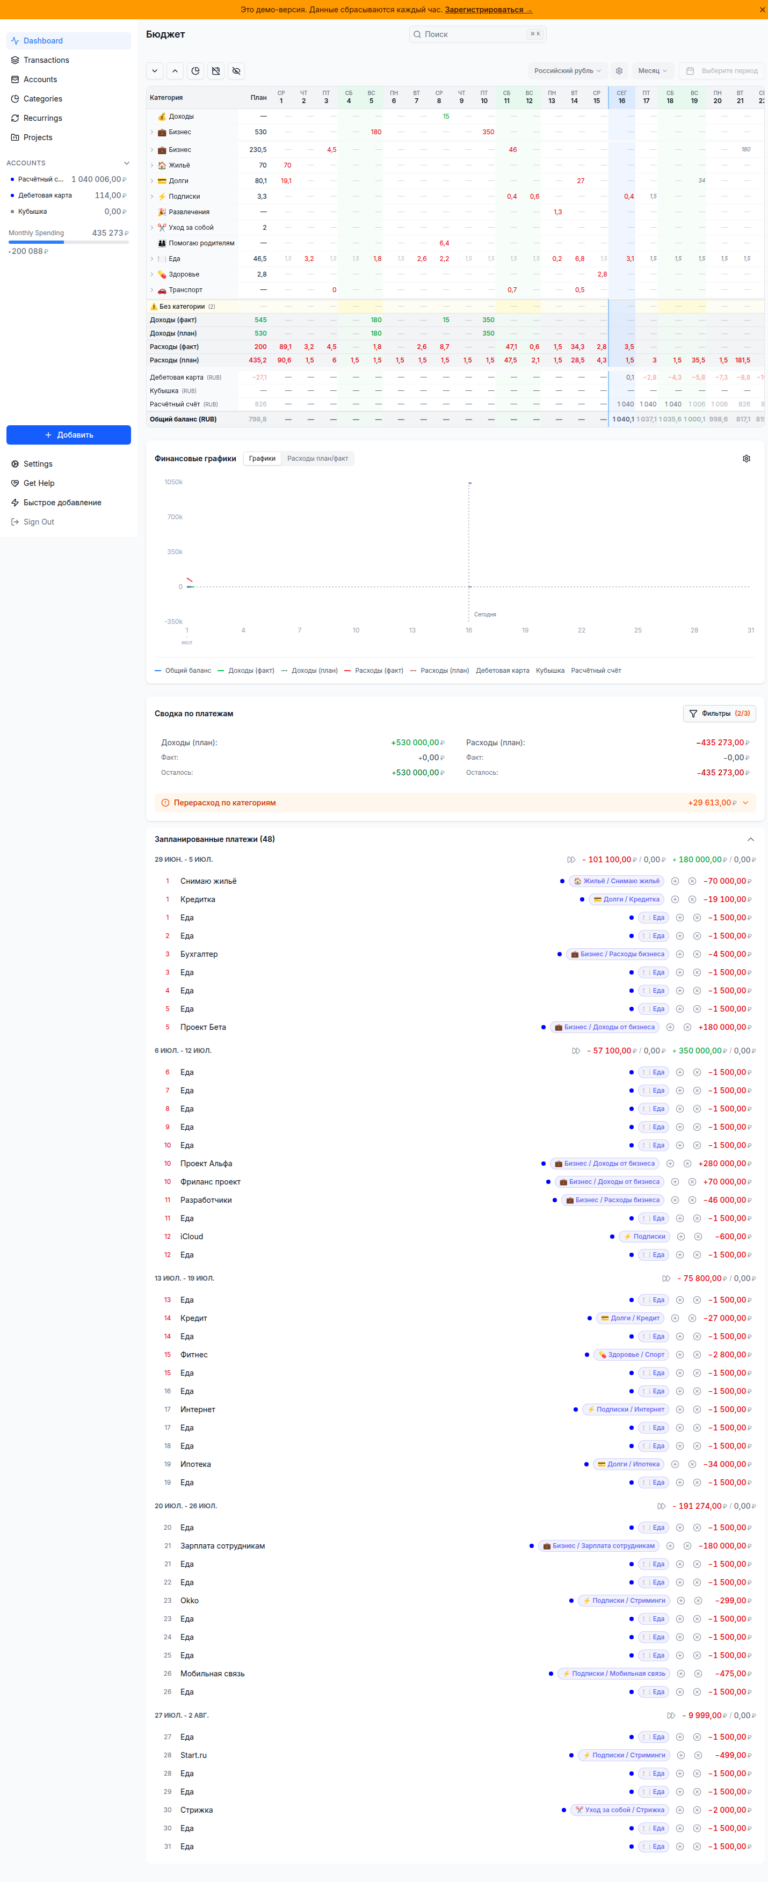Open financial charts settings gear

[746, 458]
